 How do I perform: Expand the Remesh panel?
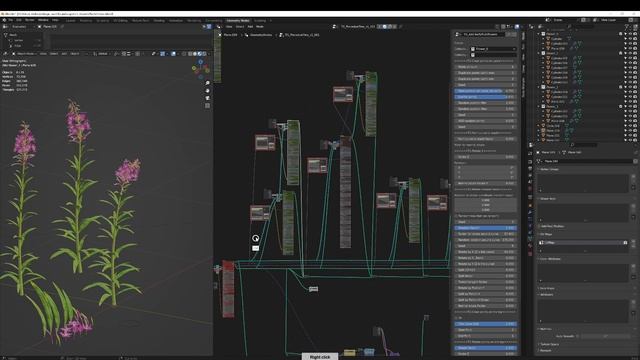point(545,351)
